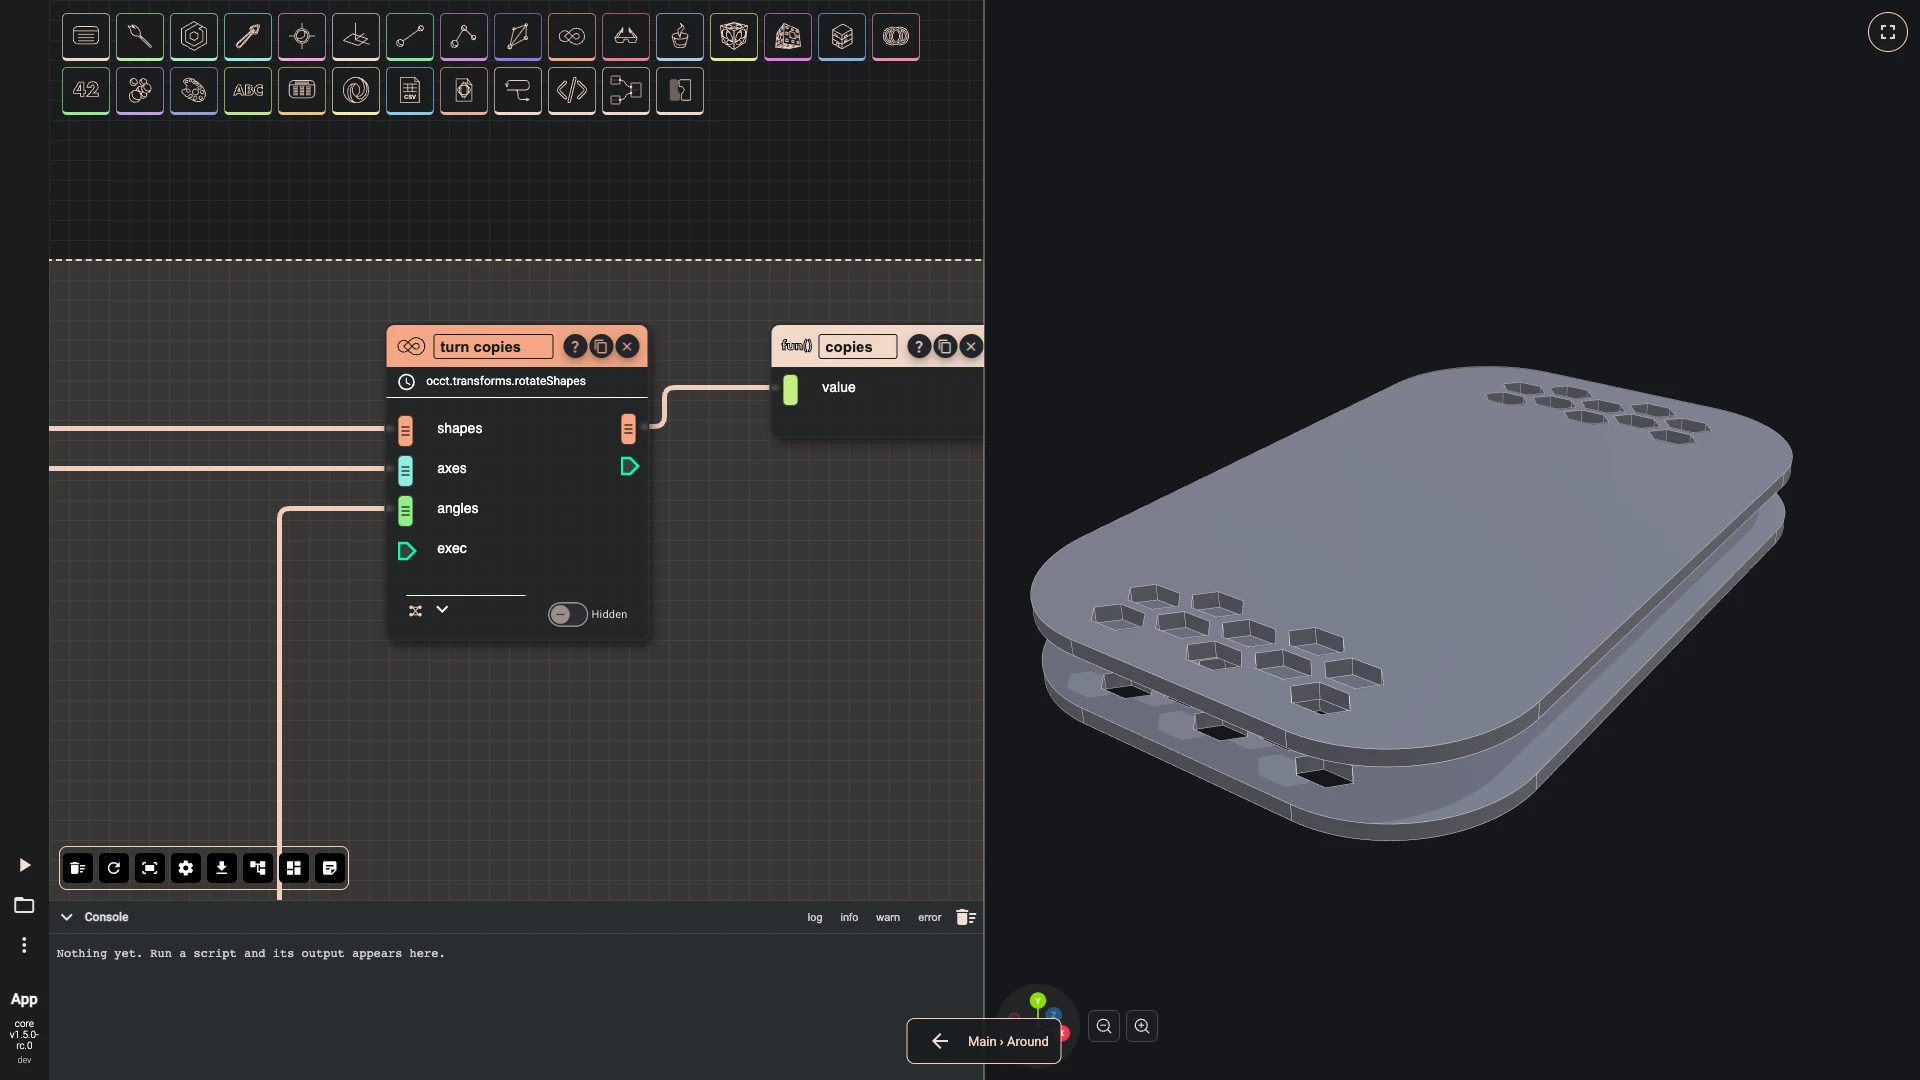Click the exec output port on turn copies
The image size is (1920, 1080).
click(629, 467)
